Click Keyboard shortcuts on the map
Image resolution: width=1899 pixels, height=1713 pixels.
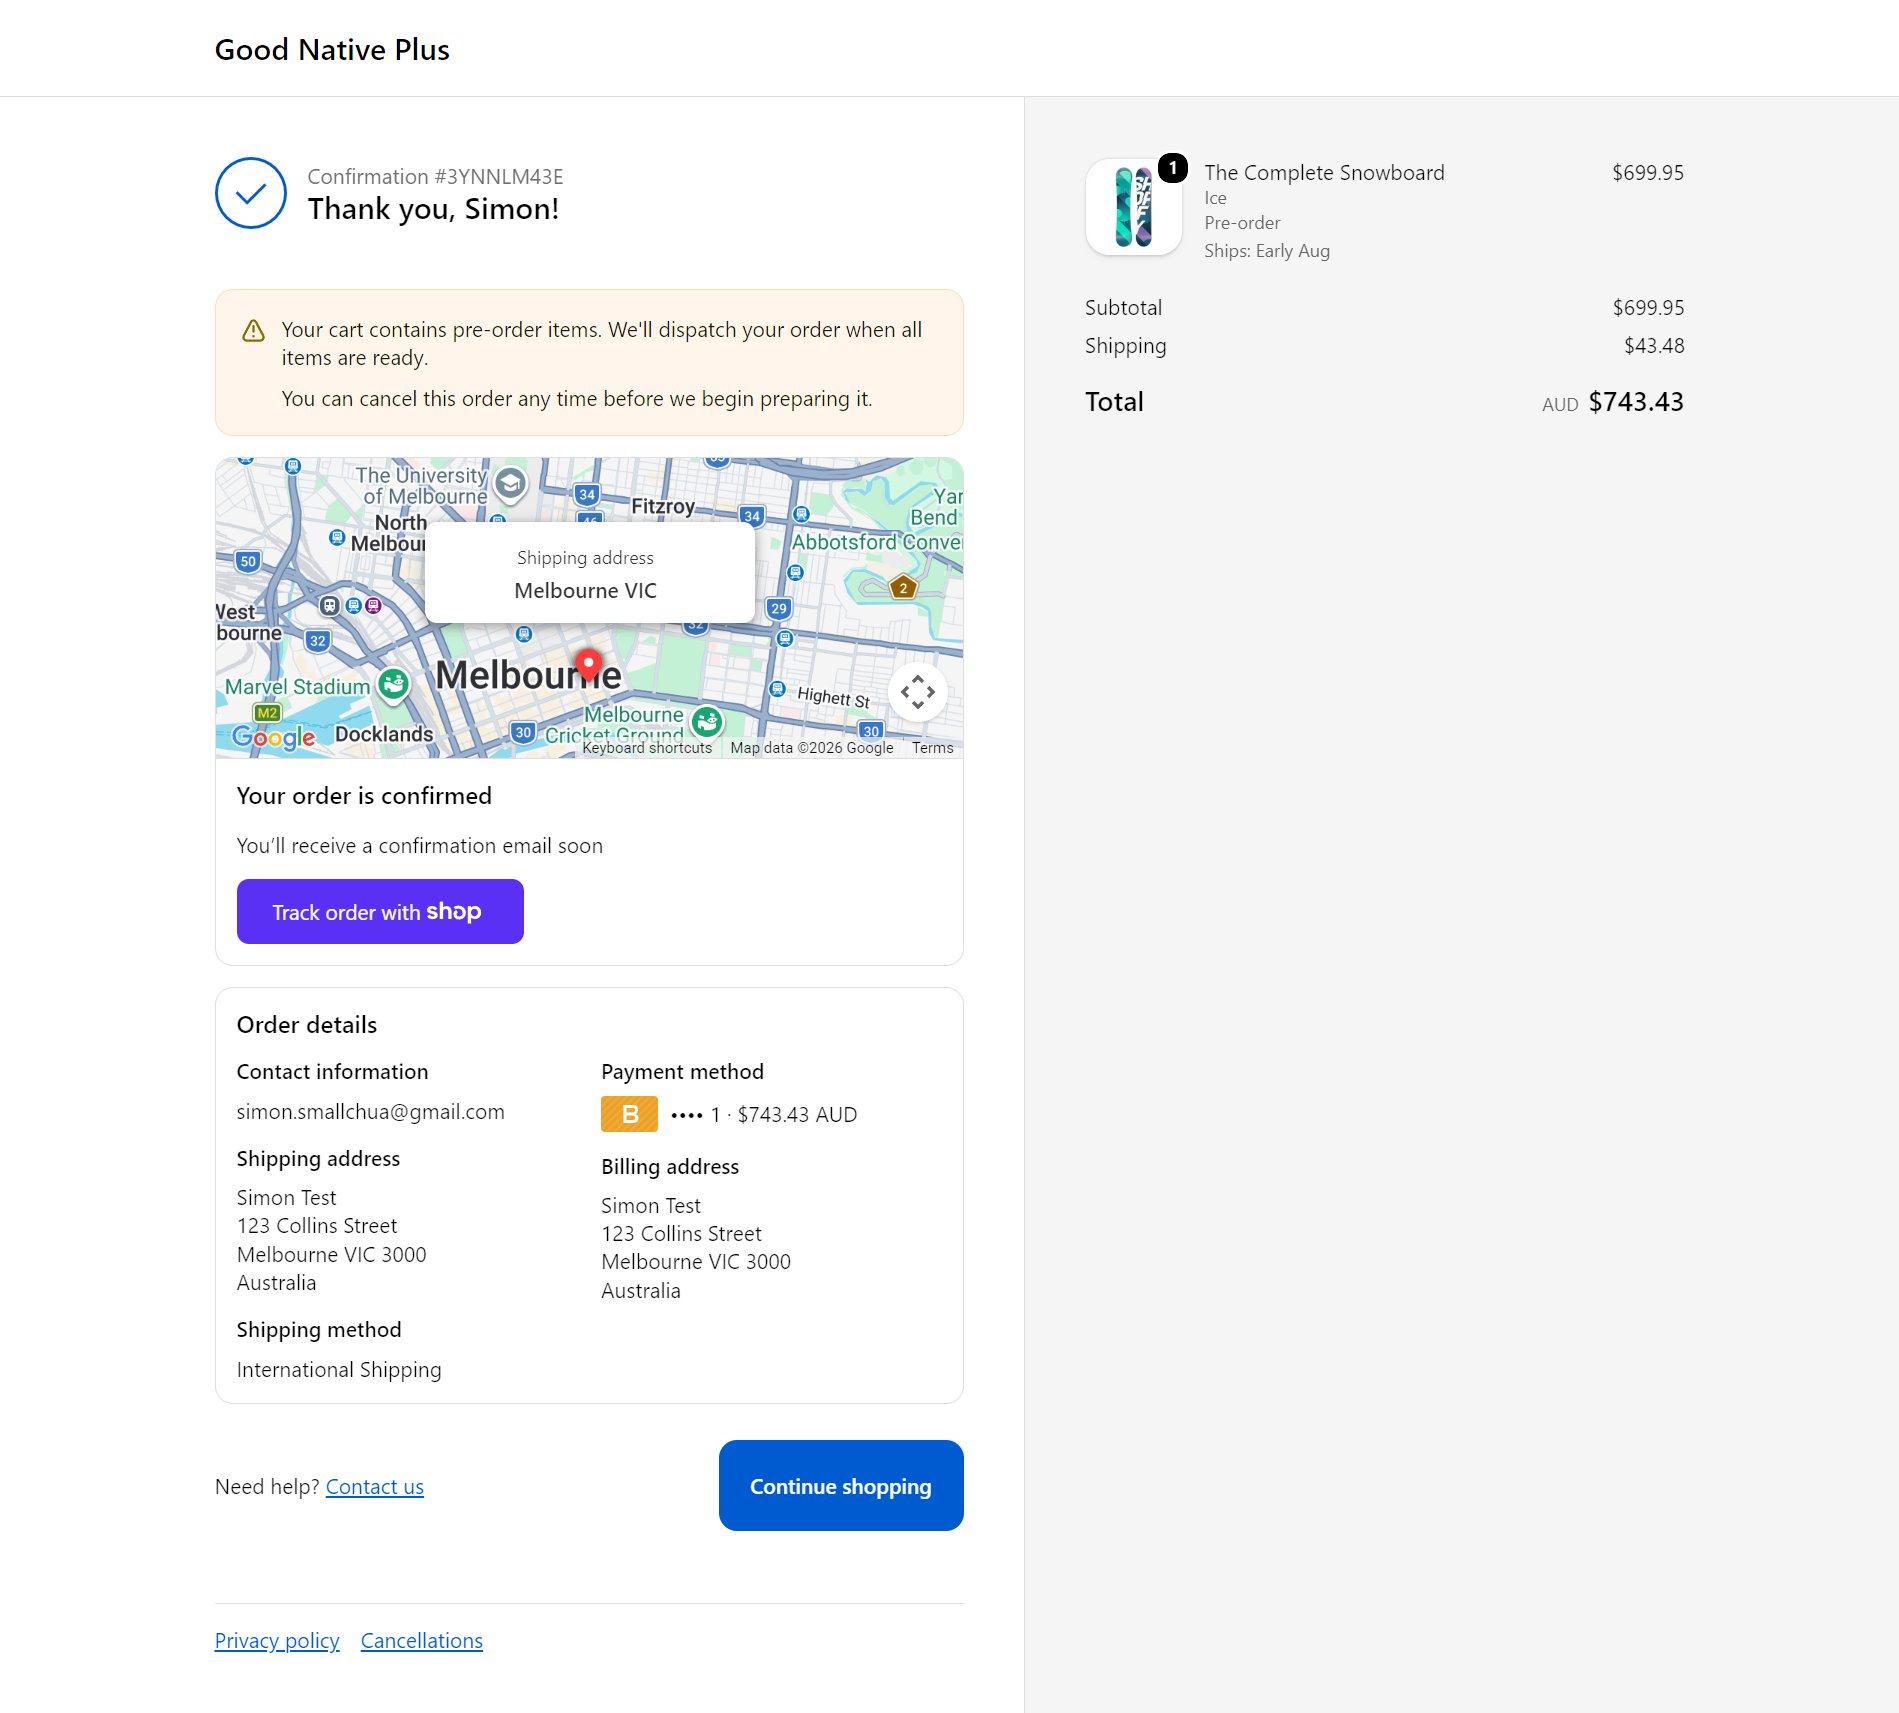(x=647, y=748)
